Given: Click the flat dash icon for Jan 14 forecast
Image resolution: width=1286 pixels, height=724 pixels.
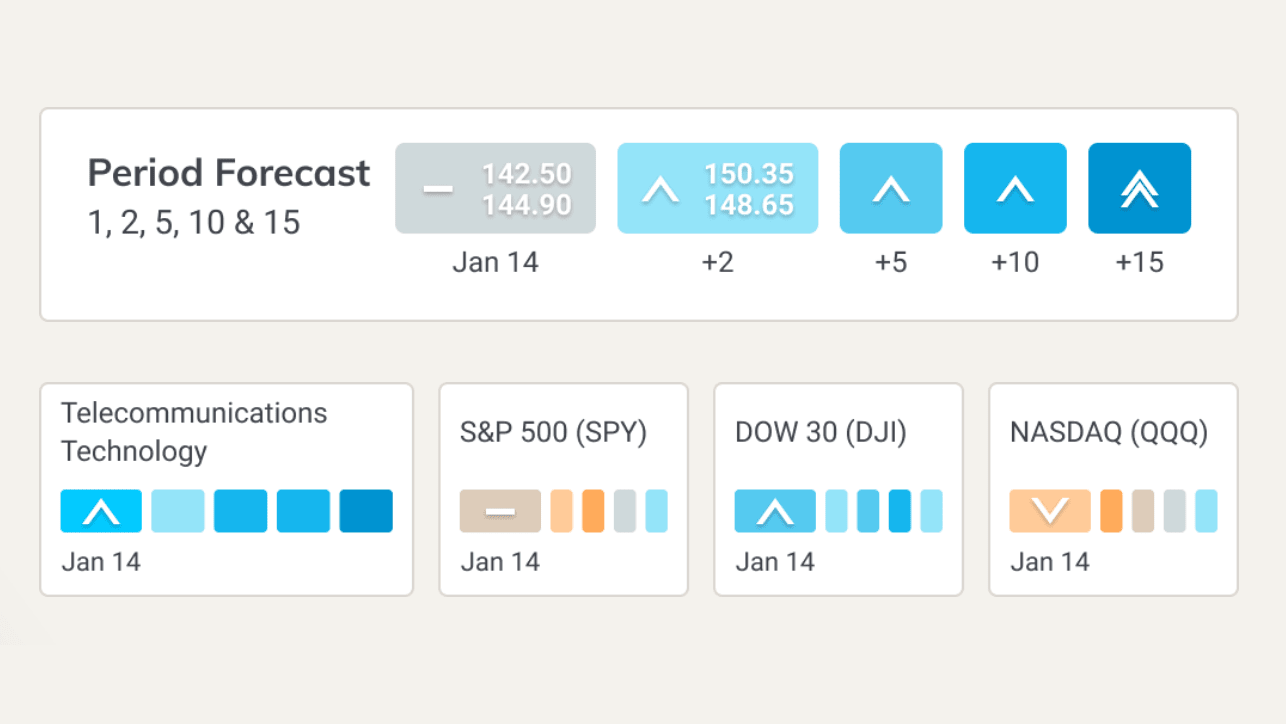Looking at the screenshot, I should tap(438, 188).
